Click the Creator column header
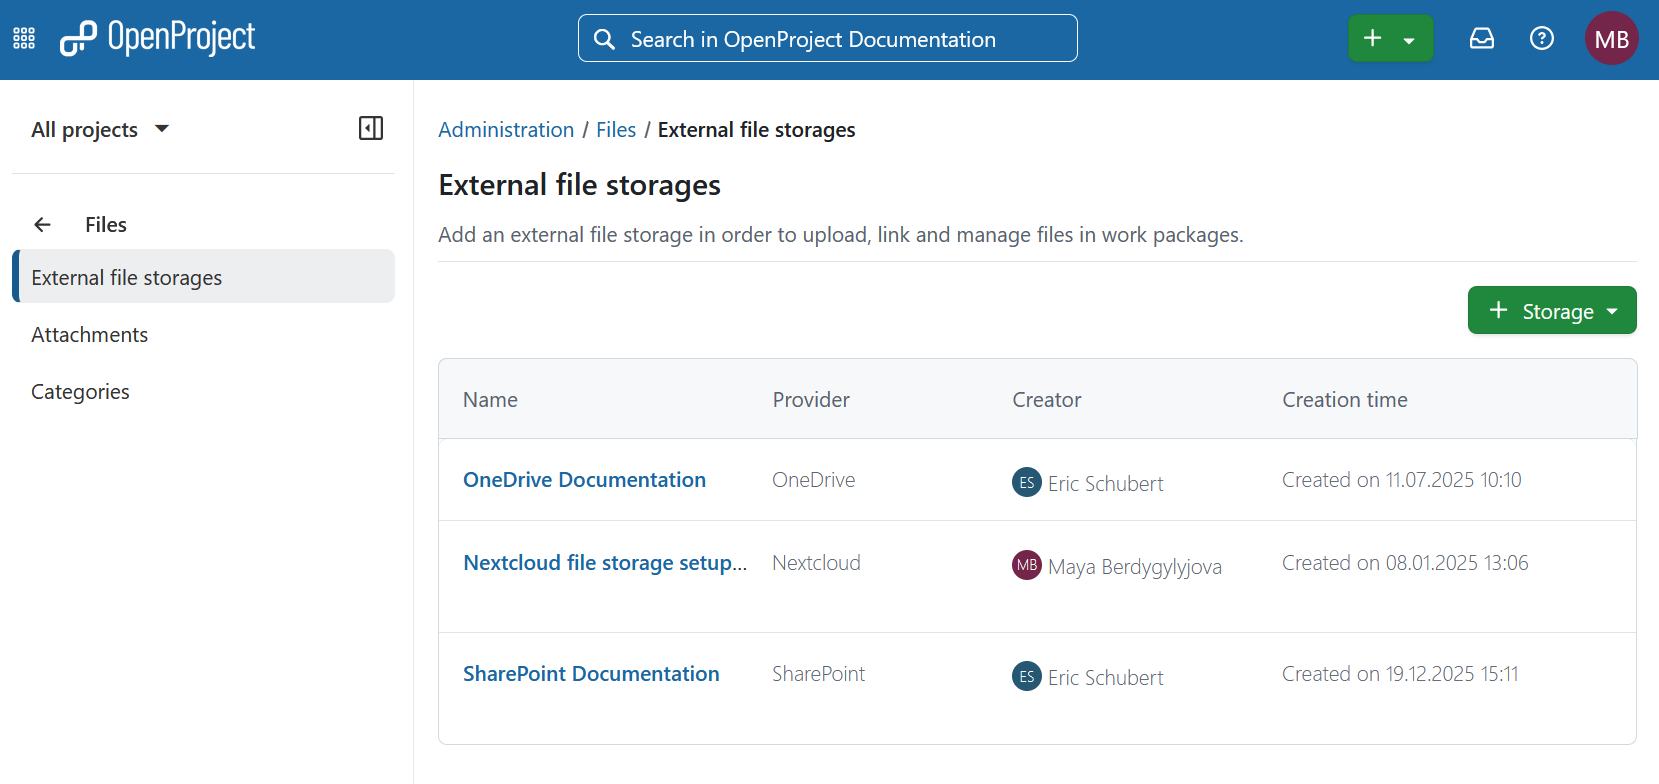 click(x=1047, y=400)
